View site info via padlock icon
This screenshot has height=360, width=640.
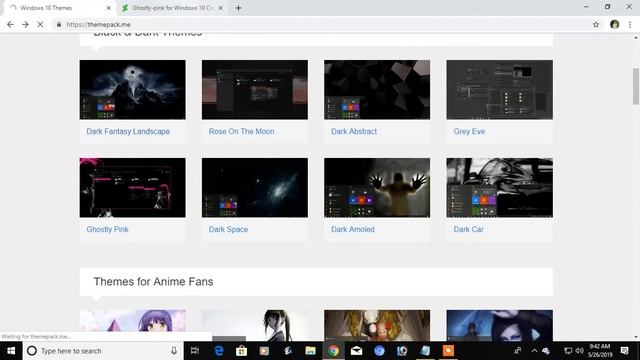[59, 24]
